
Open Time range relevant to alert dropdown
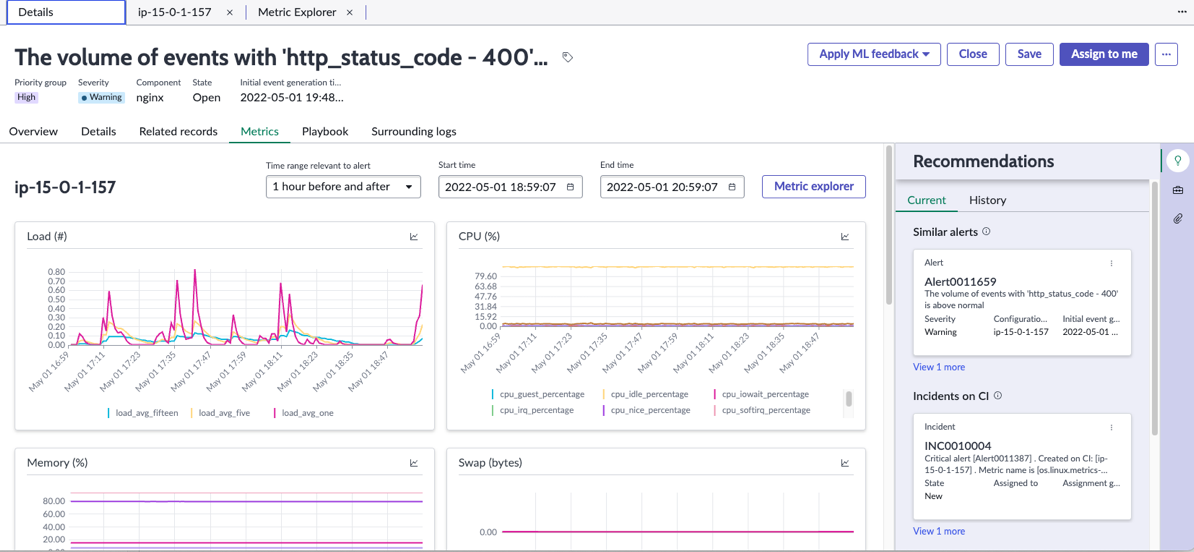point(343,187)
